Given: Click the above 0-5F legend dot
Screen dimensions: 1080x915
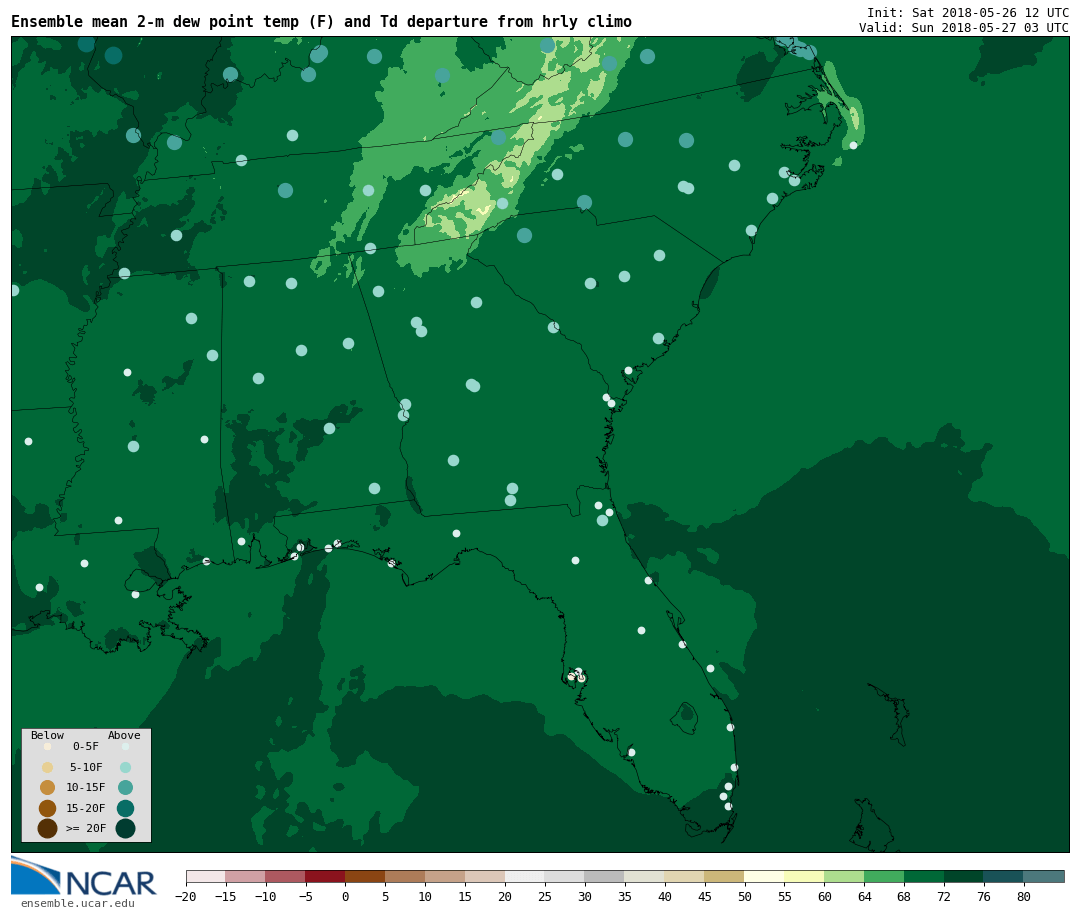Looking at the screenshot, I should (x=125, y=746).
